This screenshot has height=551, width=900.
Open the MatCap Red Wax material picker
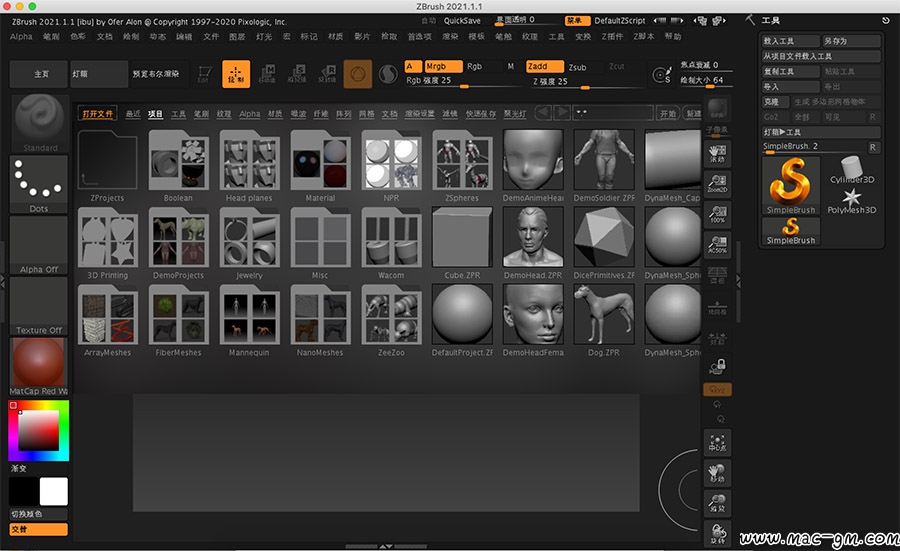point(39,366)
